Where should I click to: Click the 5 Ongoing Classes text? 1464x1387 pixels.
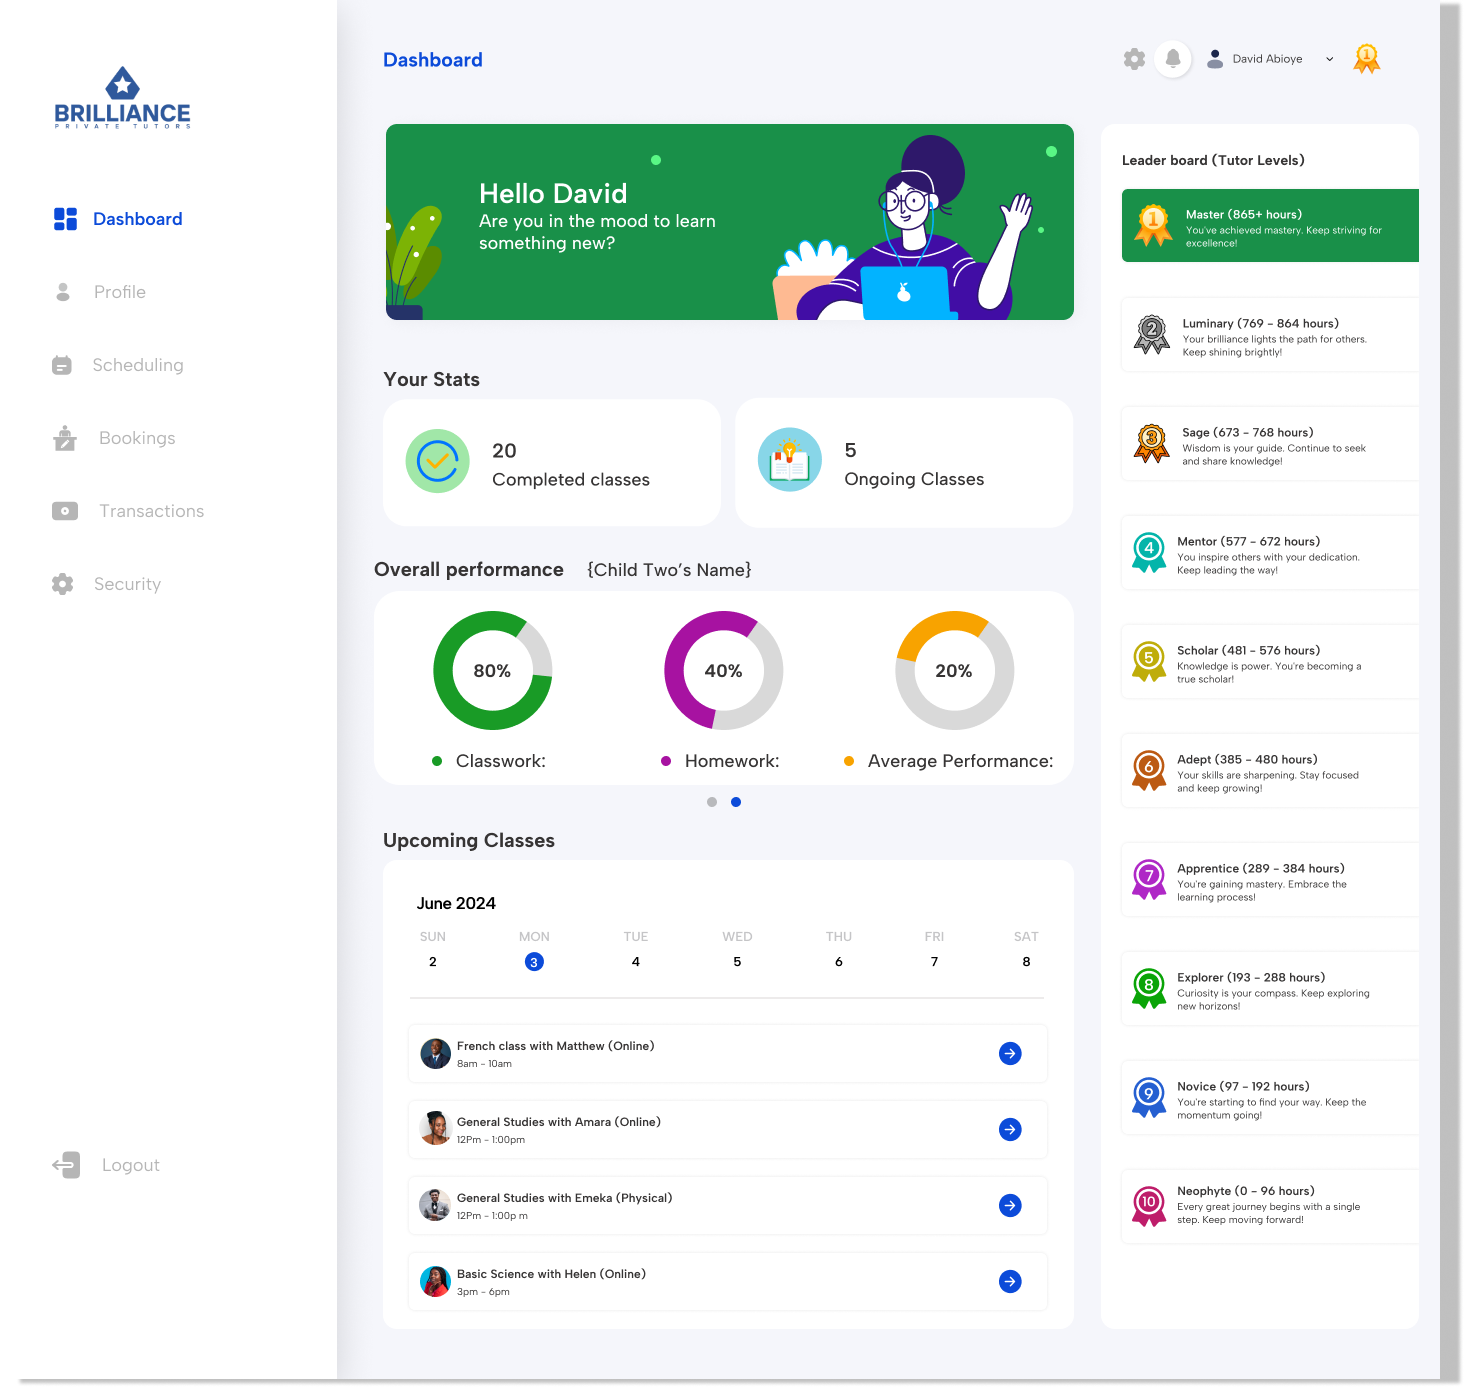[x=914, y=464]
